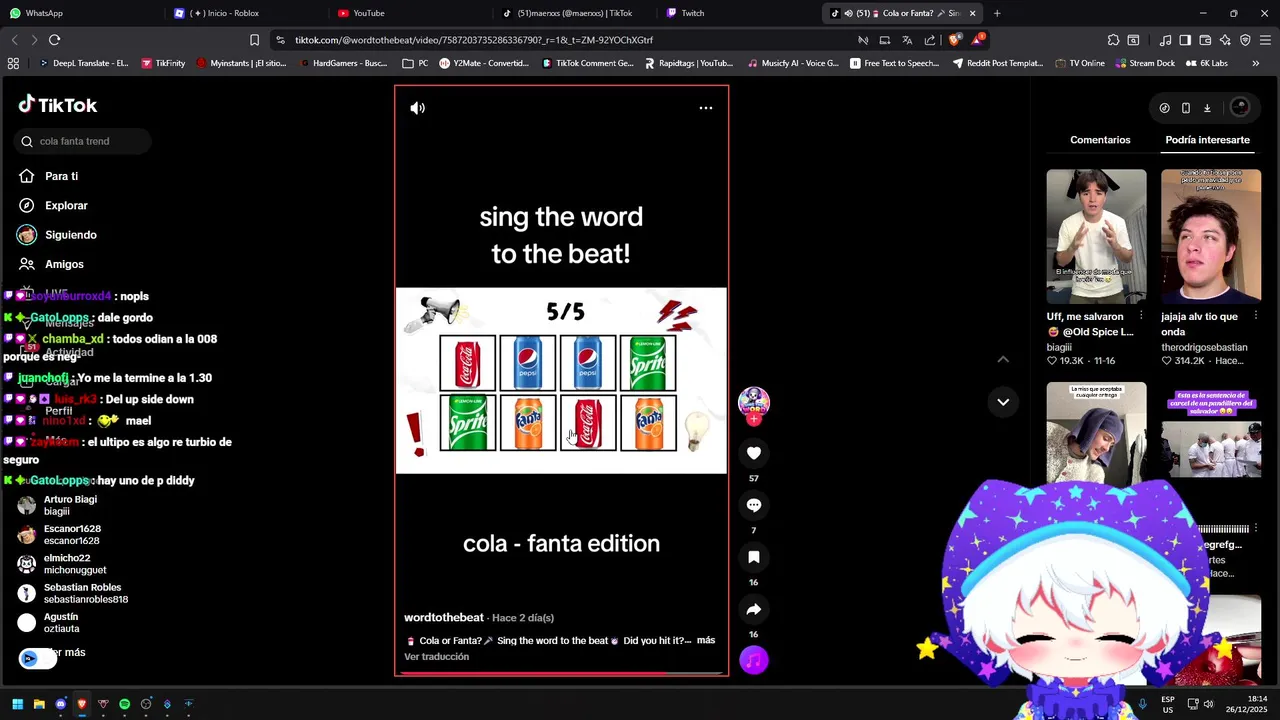Switch to the Podría interesarte tab

coord(1207,140)
